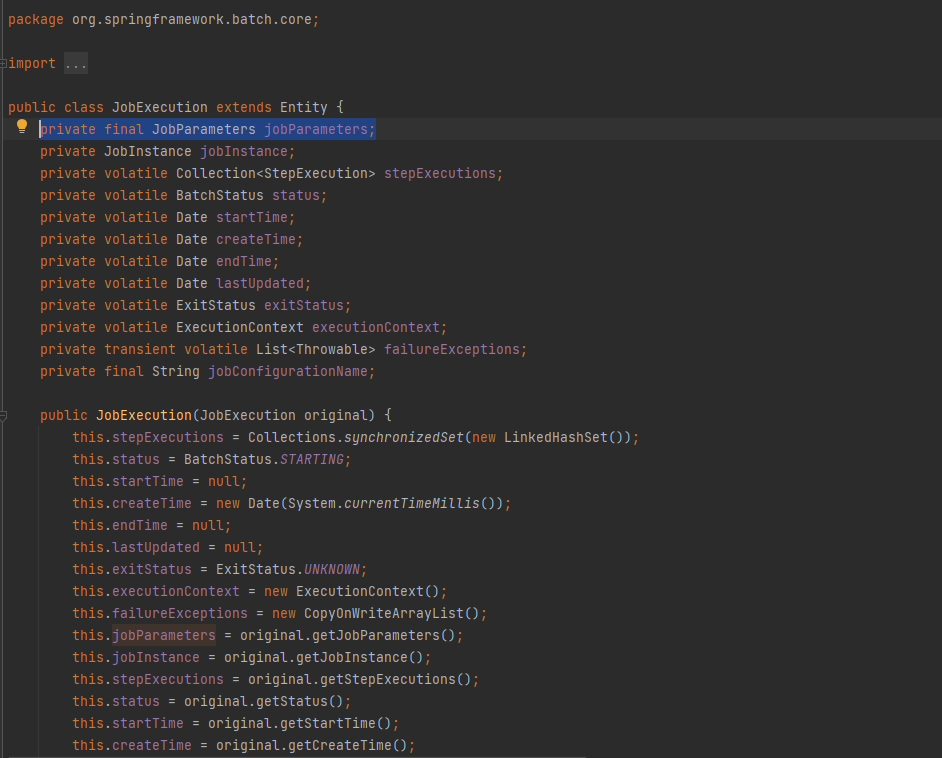Click the jobConfigurationName field name
942x758 pixels.
tap(287, 372)
